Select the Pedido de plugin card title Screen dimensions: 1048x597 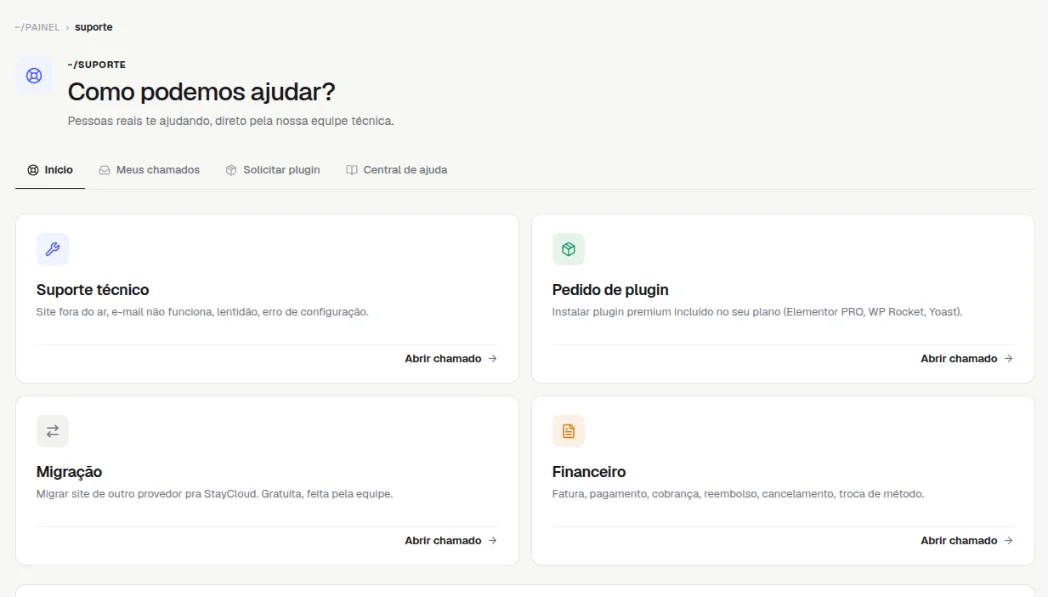610,289
